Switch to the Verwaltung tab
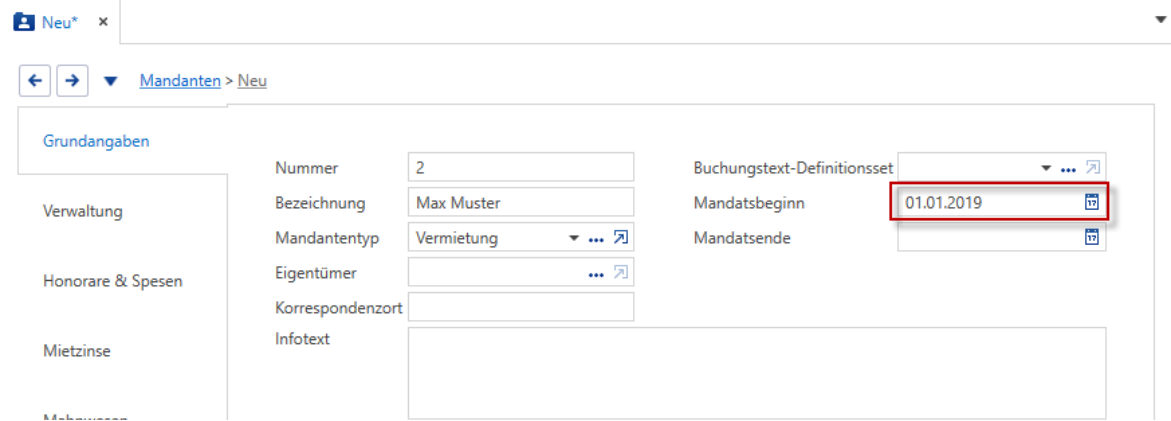Image resolution: width=1171 pixels, height=421 pixels. click(82, 211)
